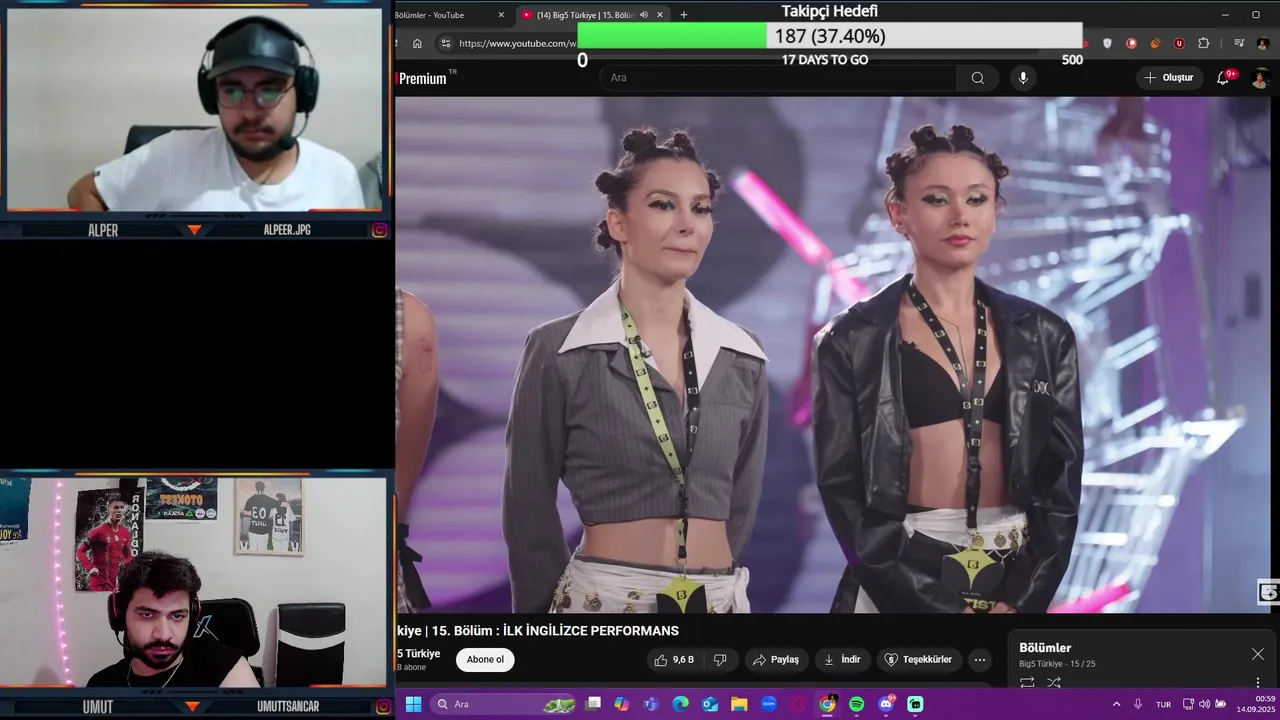Open Discord from the taskbar
The height and width of the screenshot is (720, 1280).
(886, 704)
